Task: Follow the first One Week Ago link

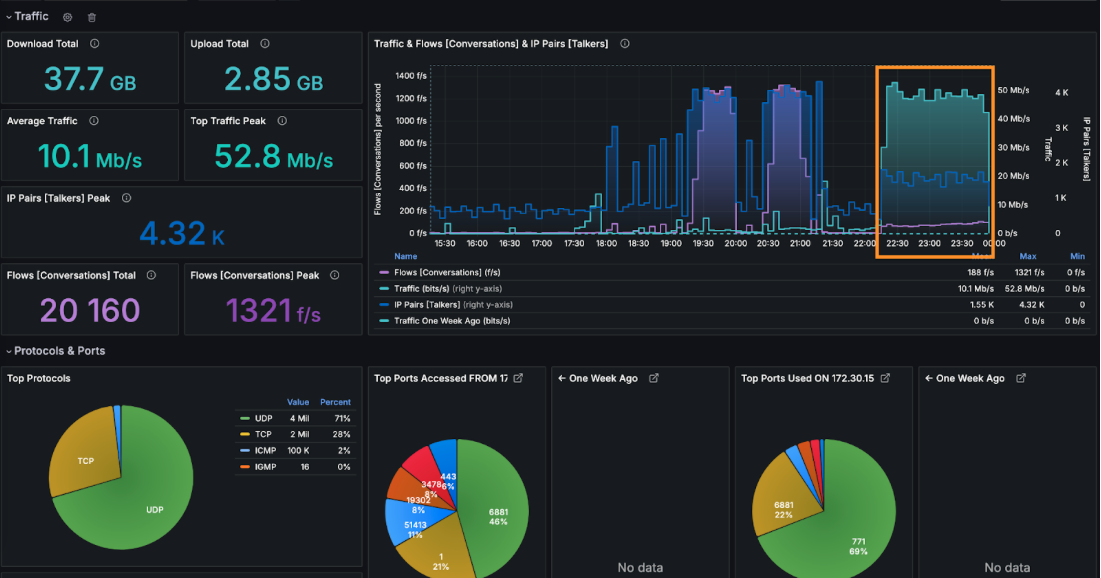Action: (x=603, y=378)
